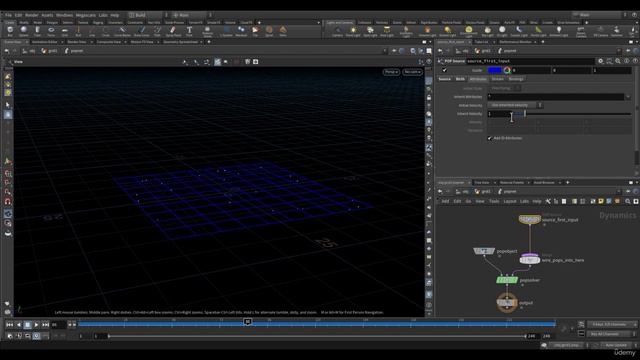This screenshot has height=360, width=640.
Task: Select the wire_pops_into_here merge node
Action: click(529, 259)
